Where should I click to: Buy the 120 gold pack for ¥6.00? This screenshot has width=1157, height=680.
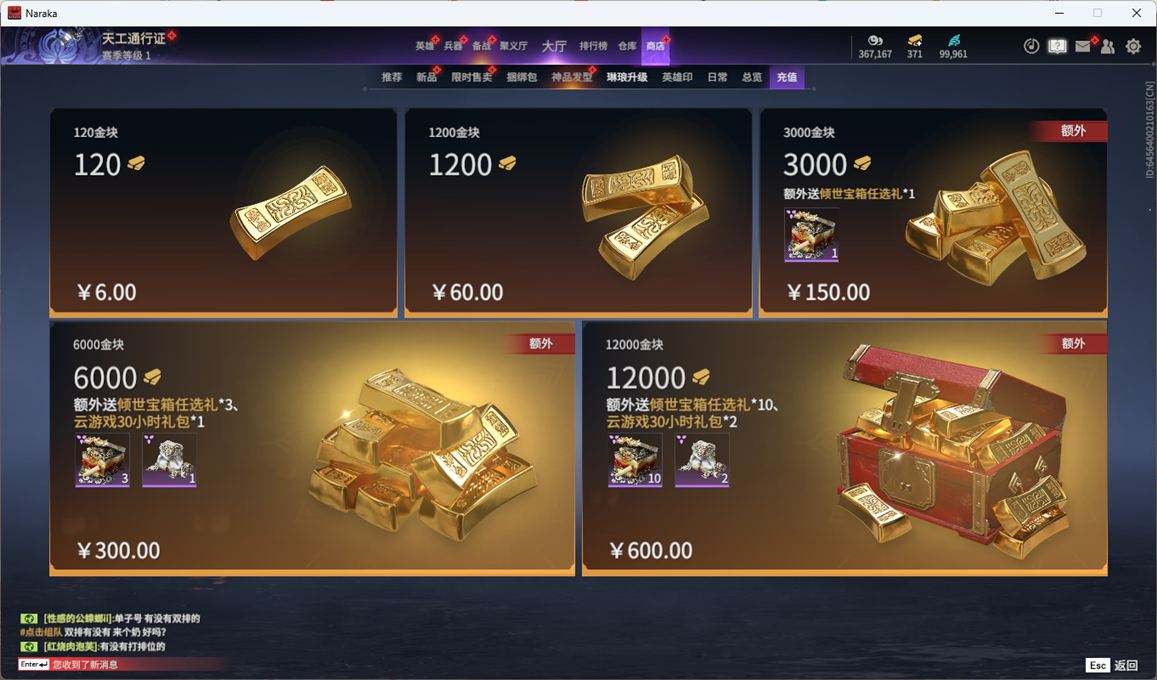click(x=223, y=213)
